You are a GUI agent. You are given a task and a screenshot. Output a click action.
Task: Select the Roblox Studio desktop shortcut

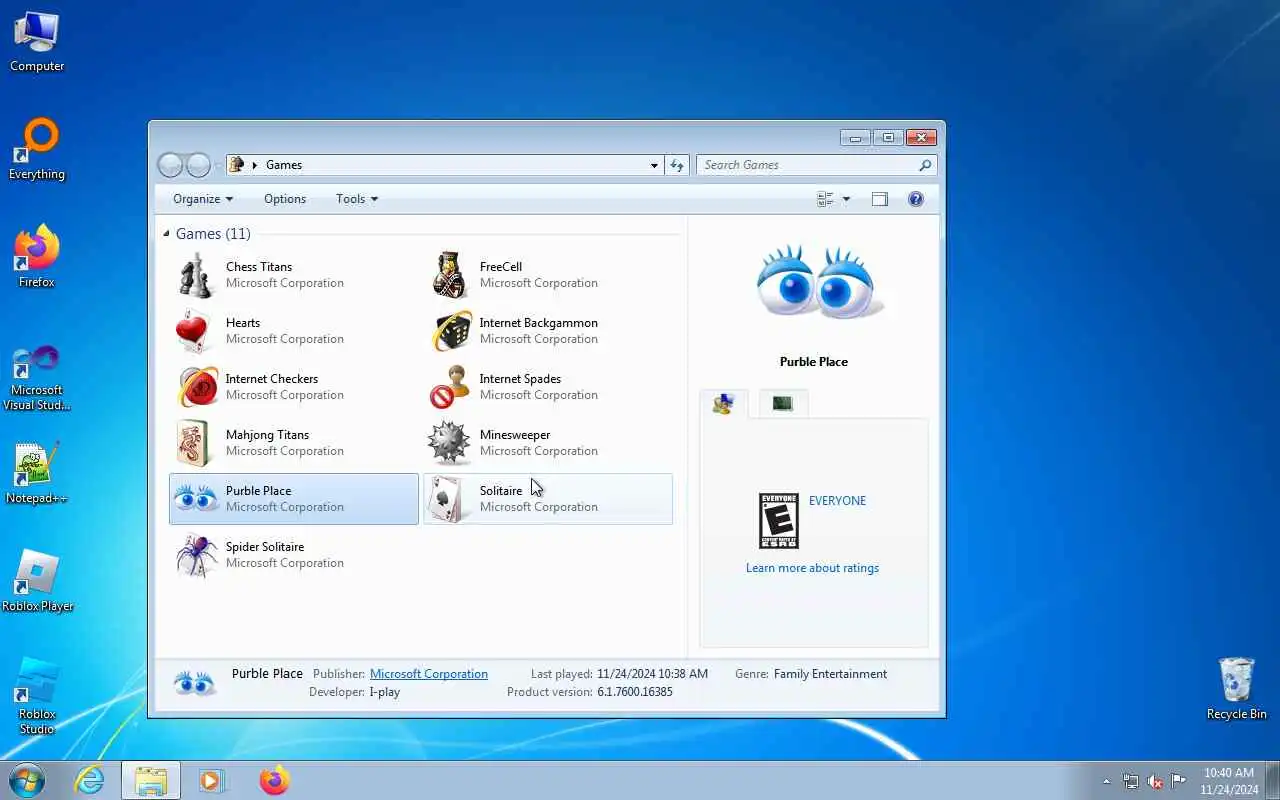(37, 697)
